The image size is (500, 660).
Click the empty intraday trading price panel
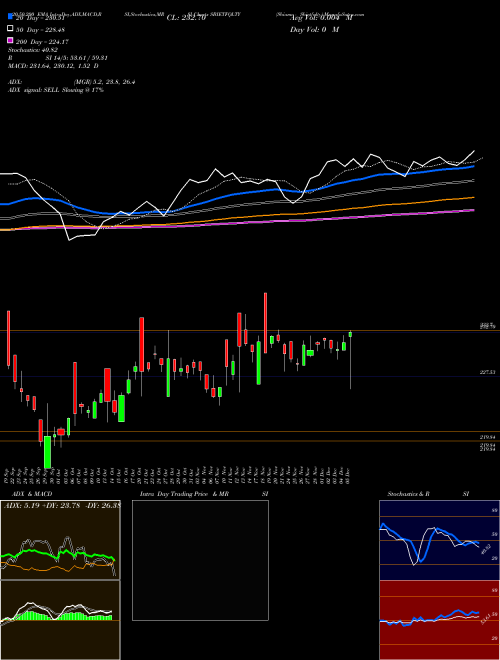pos(200,560)
